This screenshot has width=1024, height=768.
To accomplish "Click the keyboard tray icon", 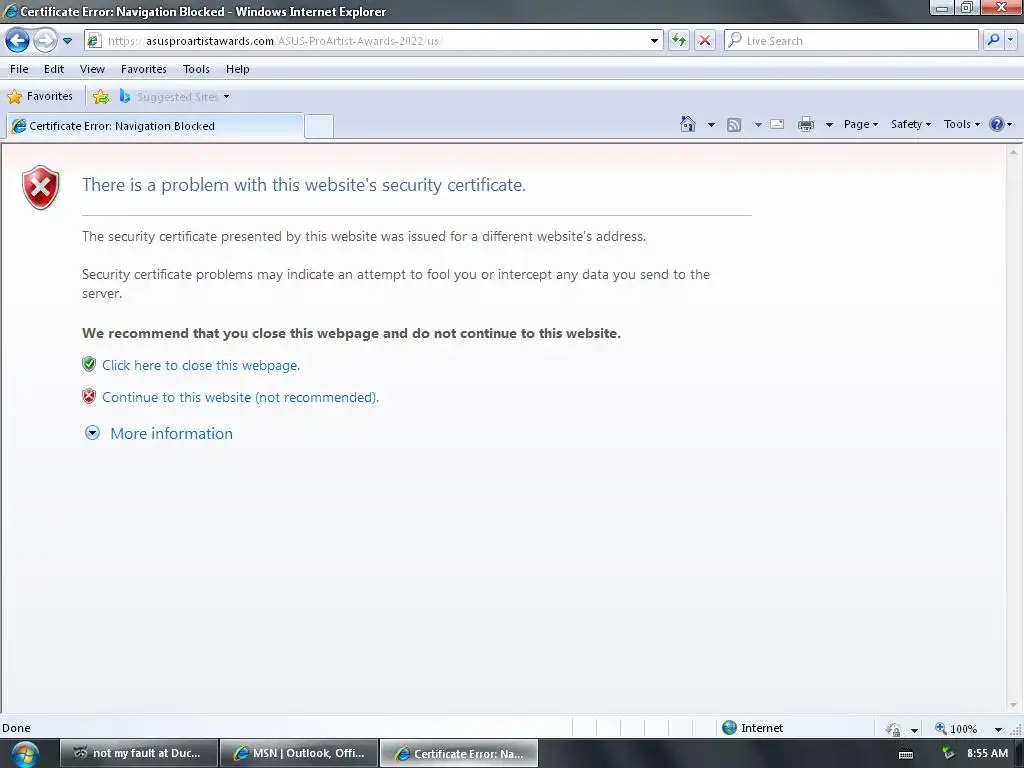I will pyautogui.click(x=906, y=754).
